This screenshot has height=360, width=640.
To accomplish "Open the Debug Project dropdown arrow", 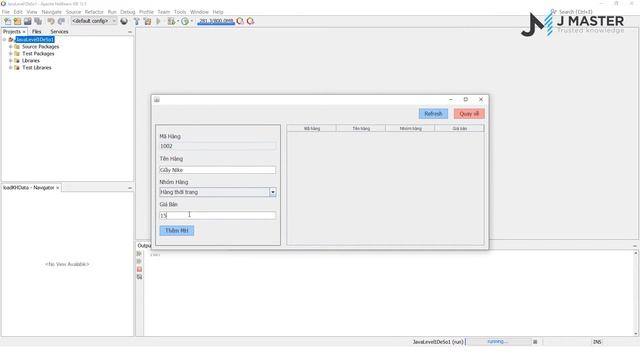I will click(x=178, y=21).
